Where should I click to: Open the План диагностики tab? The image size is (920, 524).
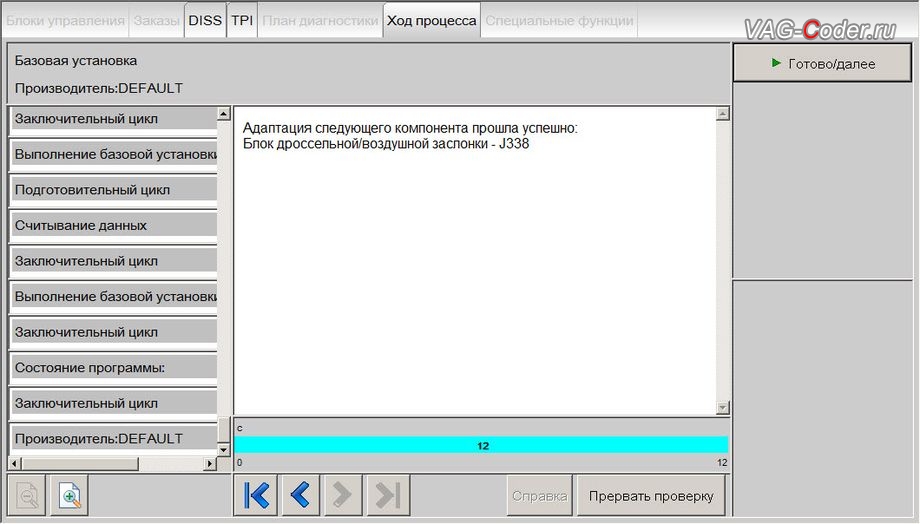point(320,21)
